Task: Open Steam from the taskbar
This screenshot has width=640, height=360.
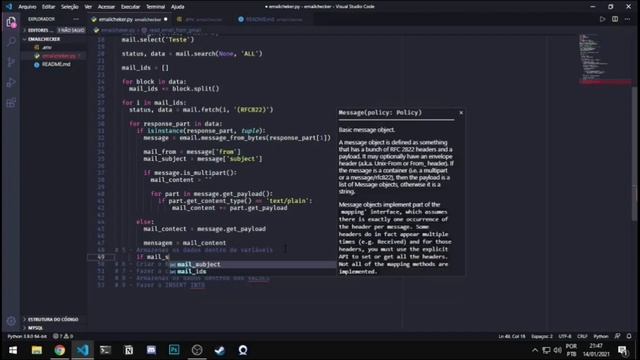Action: point(220,350)
